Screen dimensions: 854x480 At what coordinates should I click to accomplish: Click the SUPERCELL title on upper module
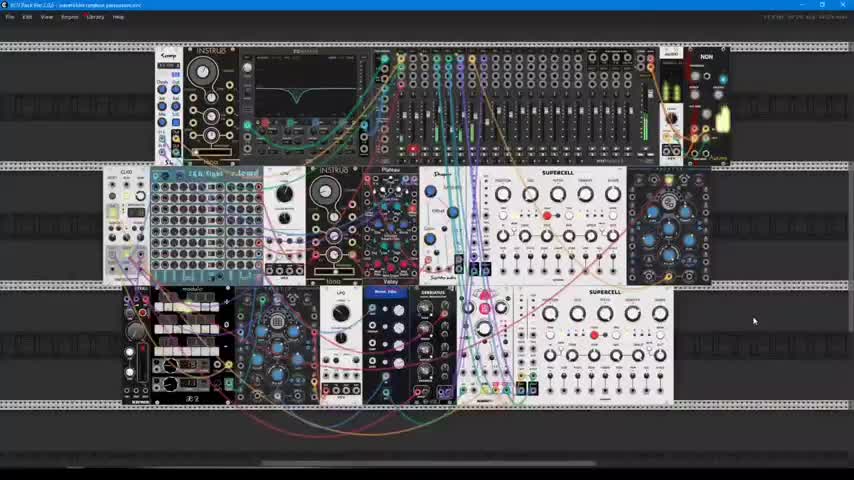(558, 173)
